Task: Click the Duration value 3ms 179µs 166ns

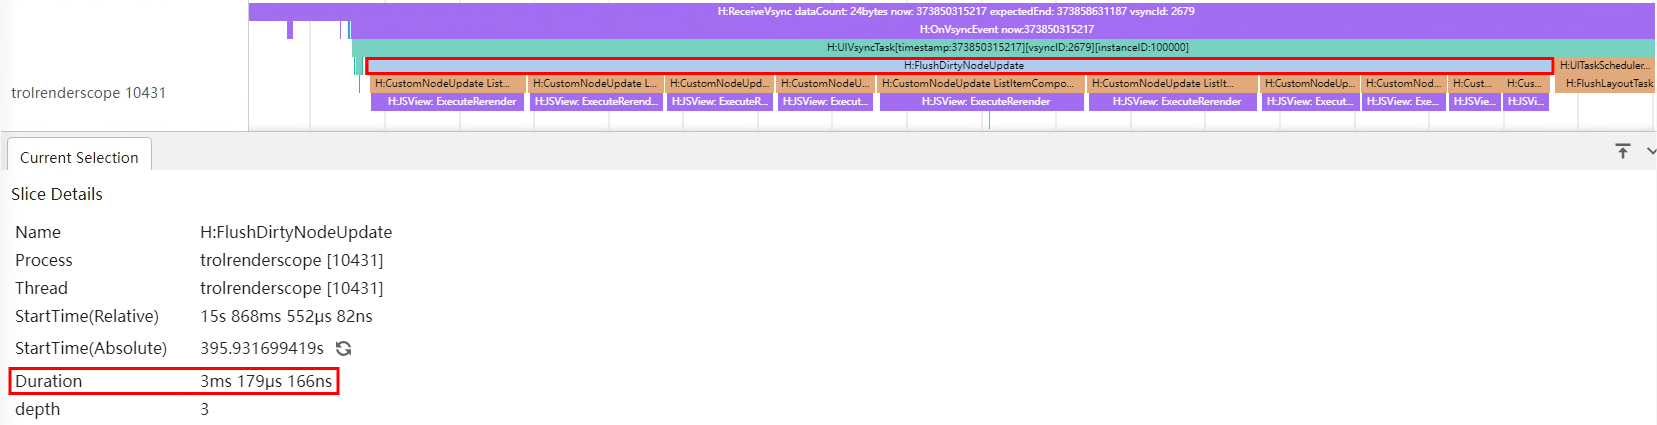Action: 266,381
